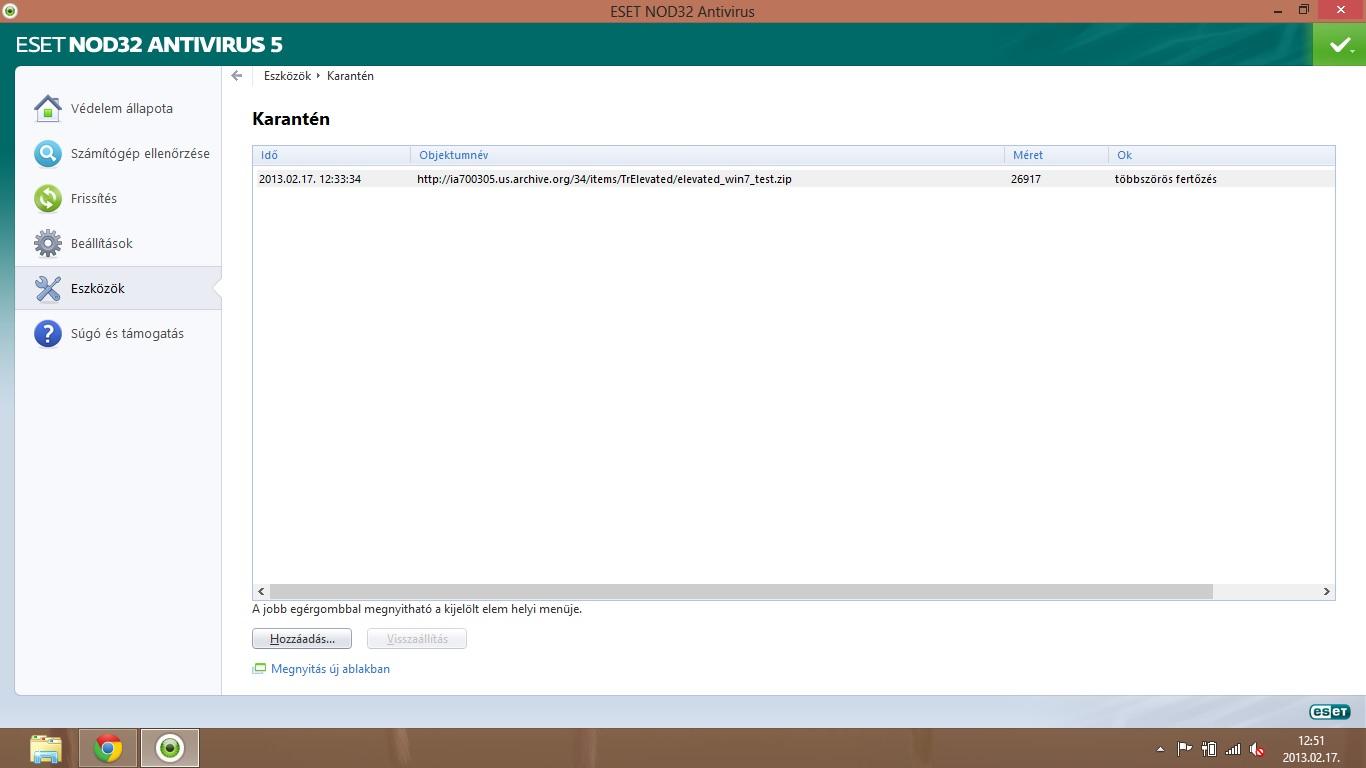The image size is (1366, 768).
Task: Open Action Center flag icon
Action: (1185, 749)
